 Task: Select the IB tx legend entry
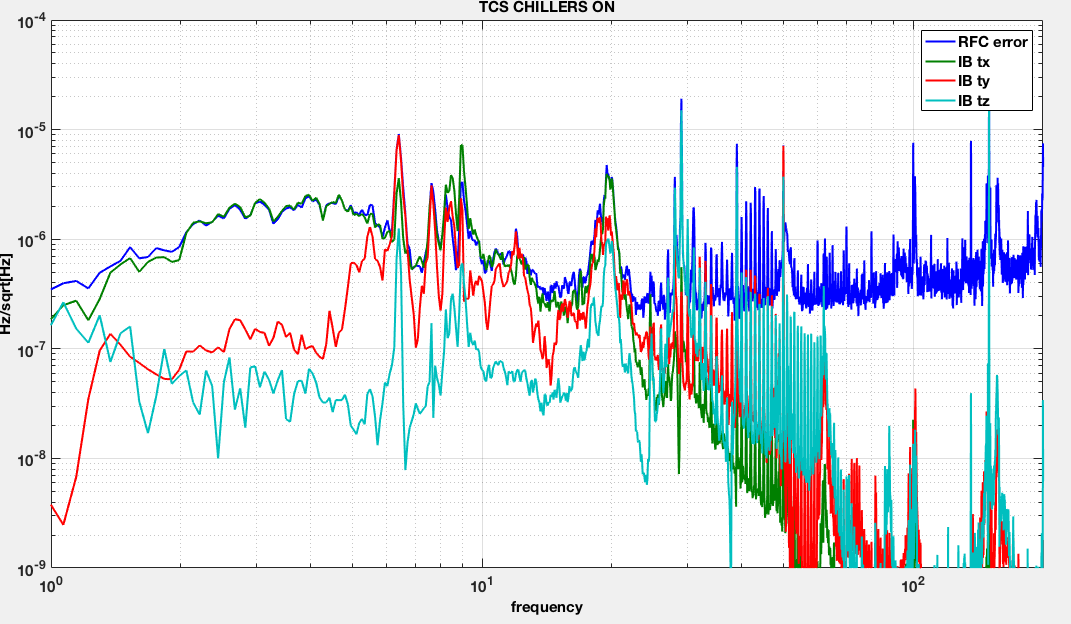click(958, 62)
